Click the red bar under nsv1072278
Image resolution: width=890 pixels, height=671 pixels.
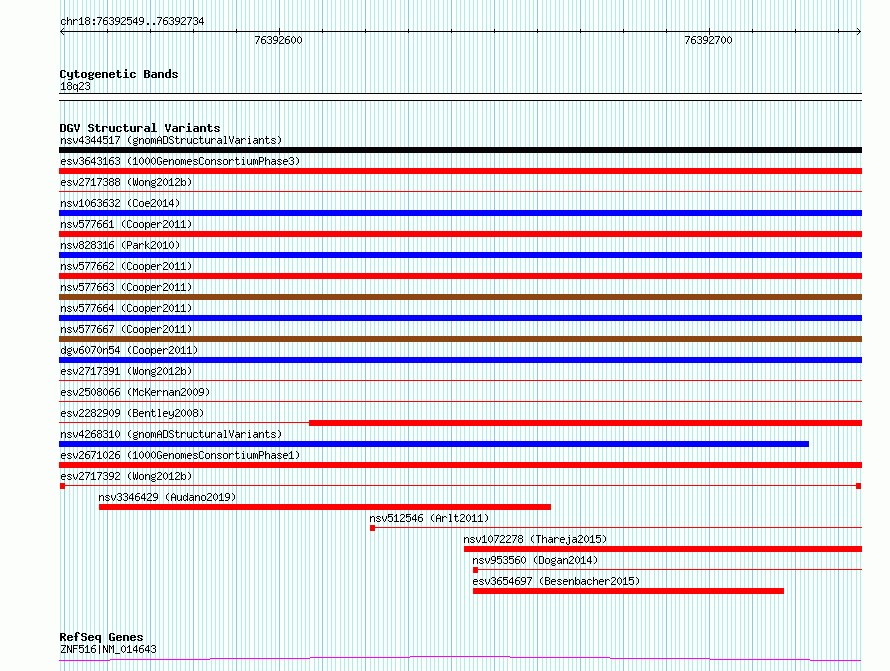click(x=663, y=549)
